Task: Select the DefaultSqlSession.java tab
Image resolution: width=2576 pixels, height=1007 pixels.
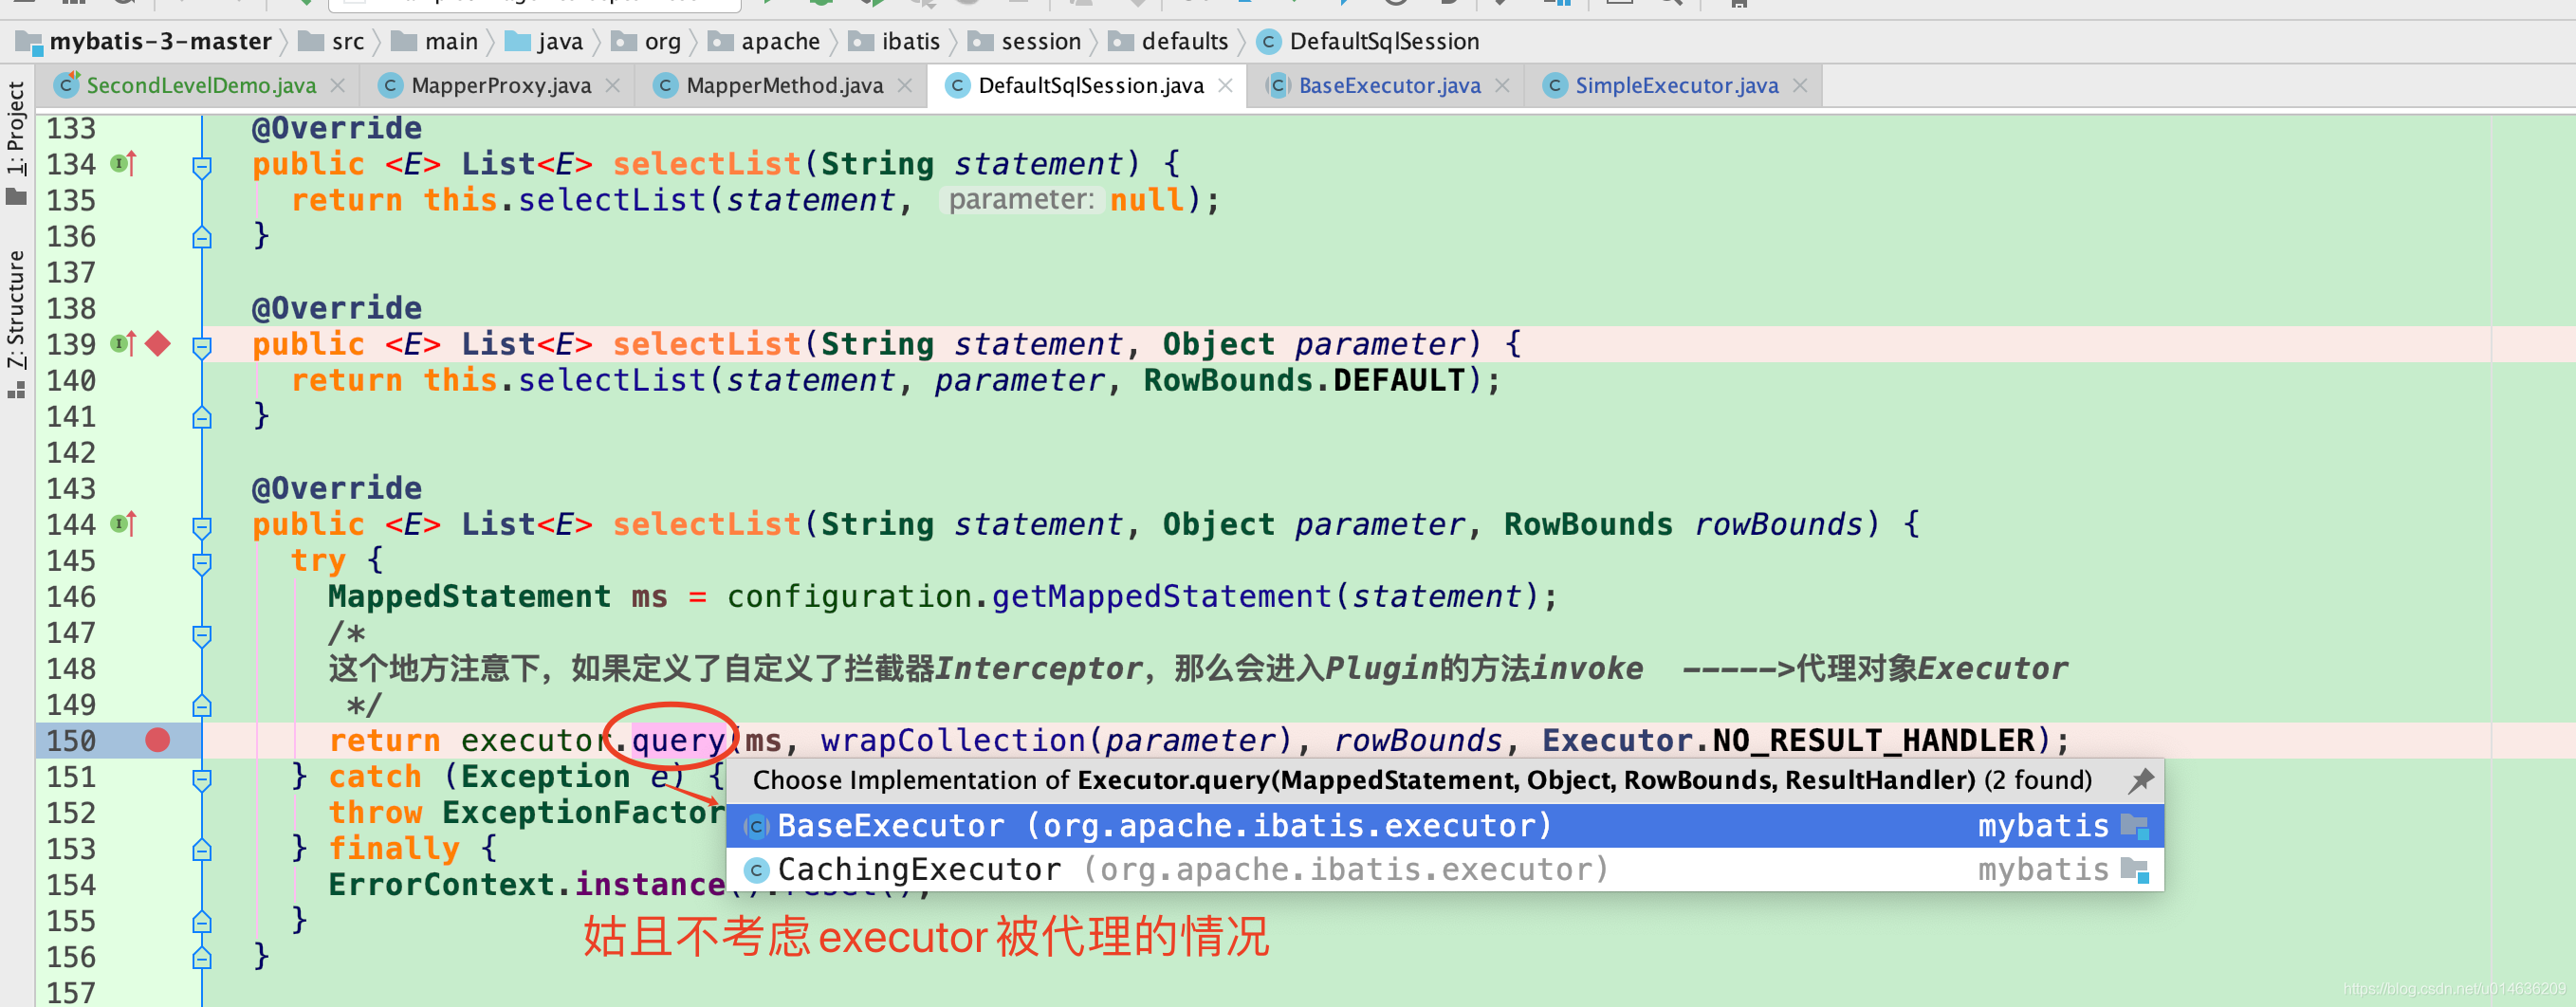Action: click(x=1090, y=86)
